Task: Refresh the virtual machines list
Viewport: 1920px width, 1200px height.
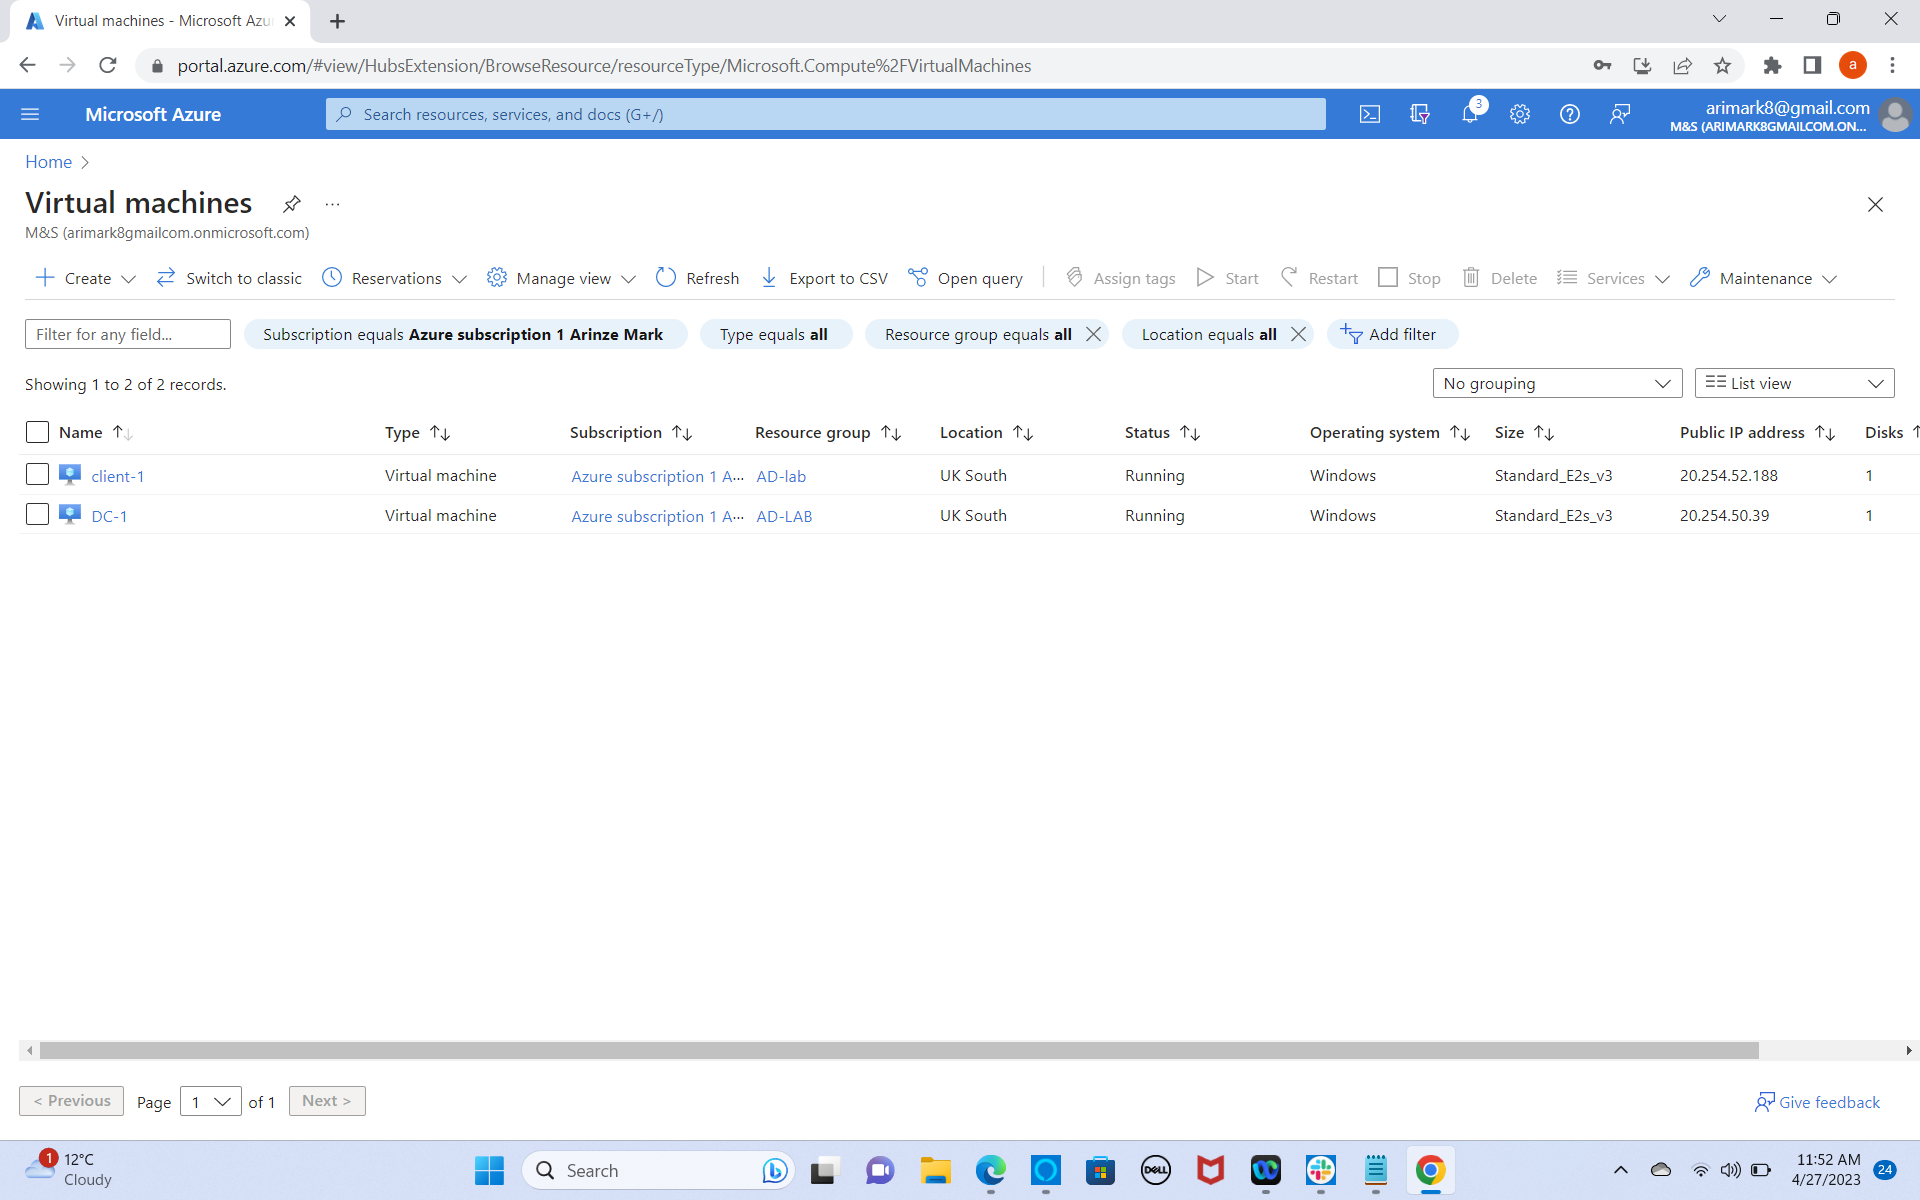Action: pos(697,278)
